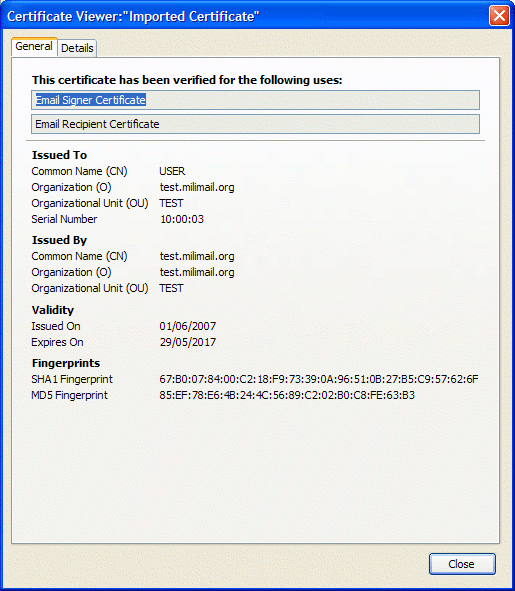Screen dimensions: 515x591
Task: Click the Issued By Organizational Unit value TEST
Action: pos(171,288)
